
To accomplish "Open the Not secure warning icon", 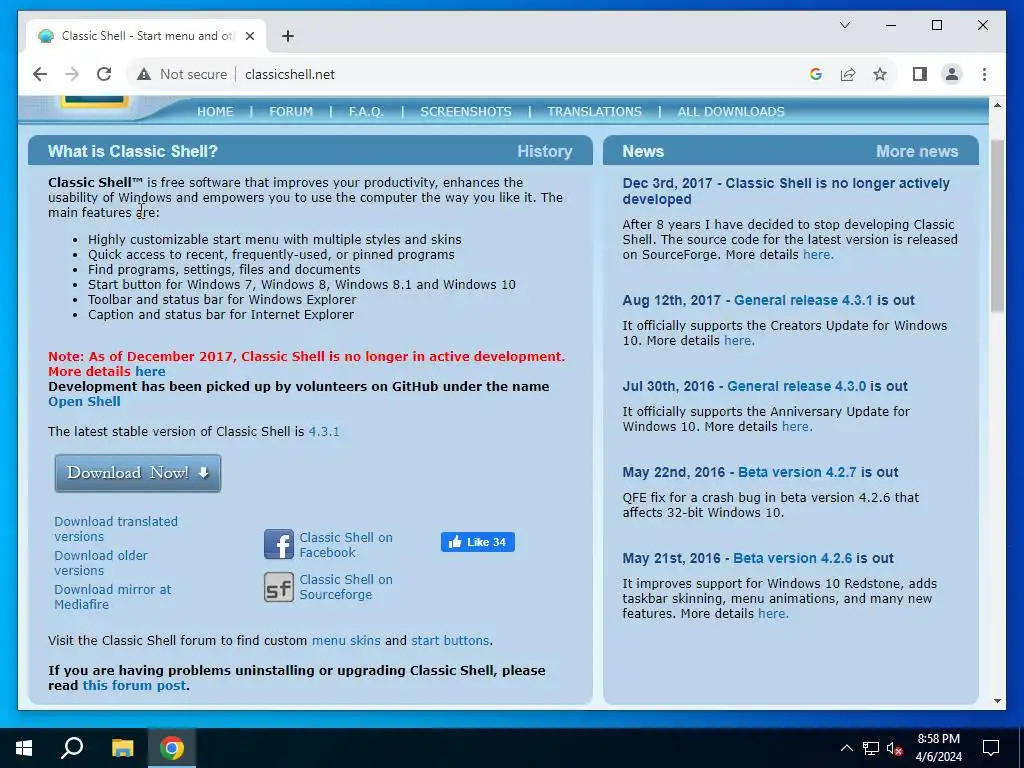I will click(x=144, y=74).
